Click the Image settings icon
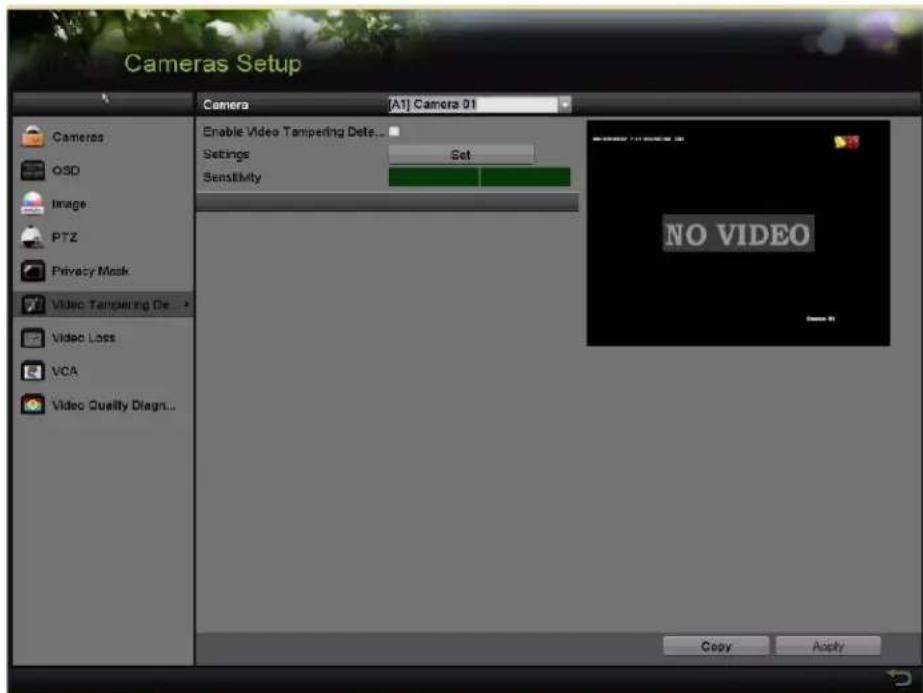The width and height of the screenshot is (923, 693). pos(32,203)
